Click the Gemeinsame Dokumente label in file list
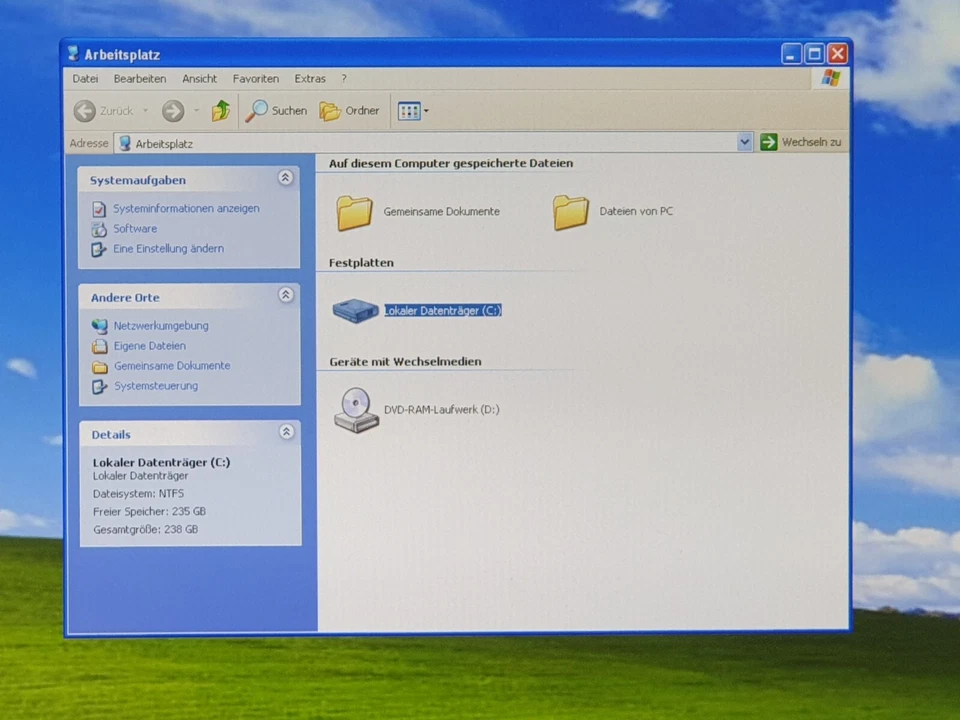This screenshot has height=720, width=960. 441,211
